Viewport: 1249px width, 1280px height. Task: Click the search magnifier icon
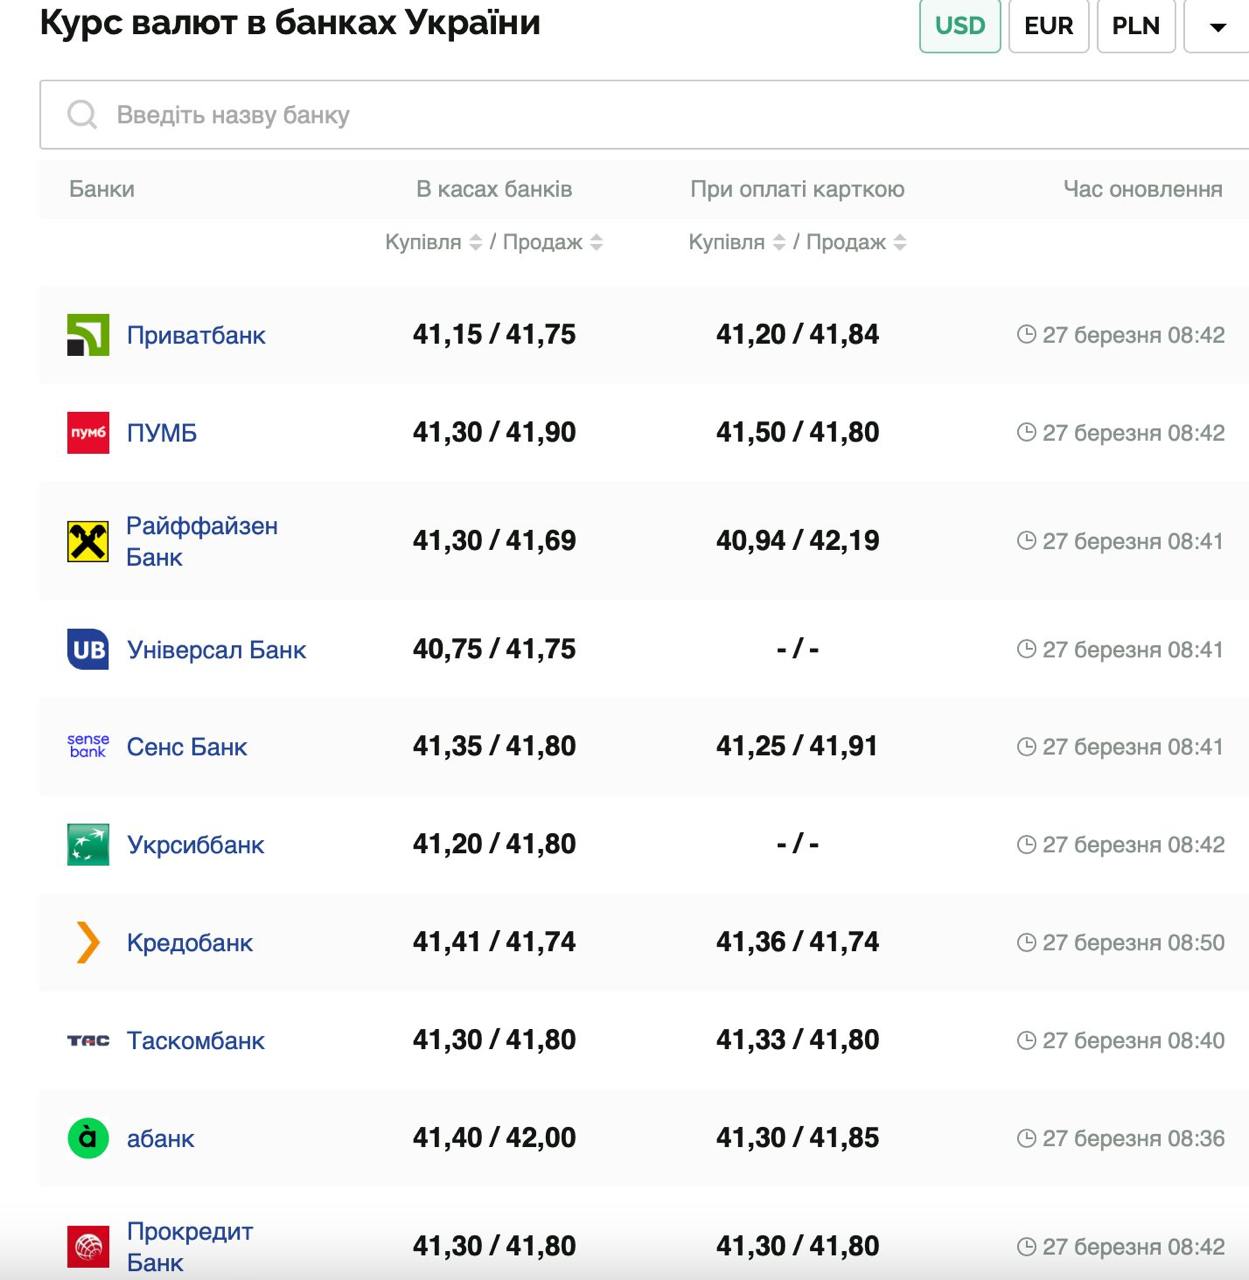(x=82, y=115)
